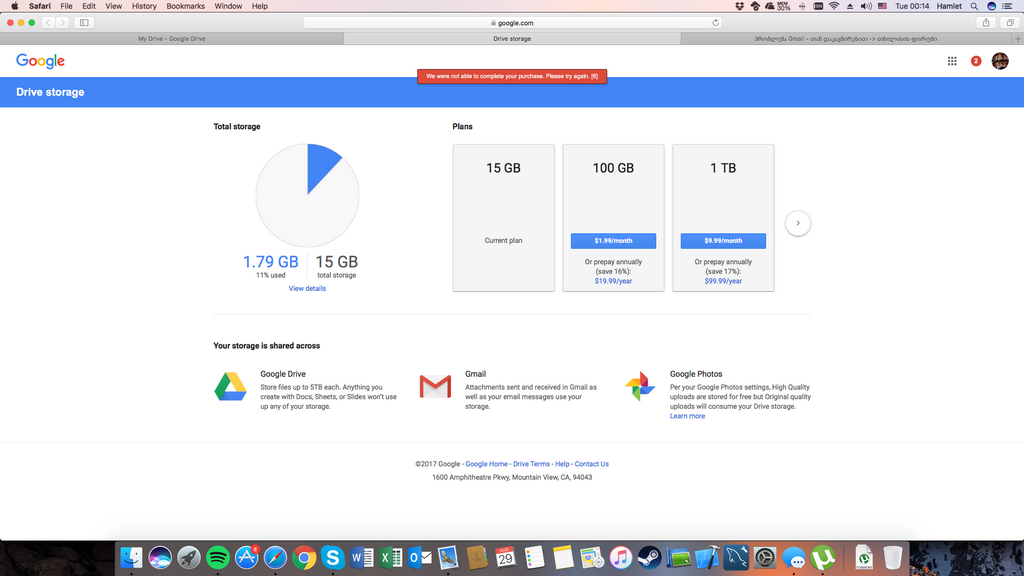Open the Trash in the Dock
1024x576 pixels.
click(x=892, y=558)
